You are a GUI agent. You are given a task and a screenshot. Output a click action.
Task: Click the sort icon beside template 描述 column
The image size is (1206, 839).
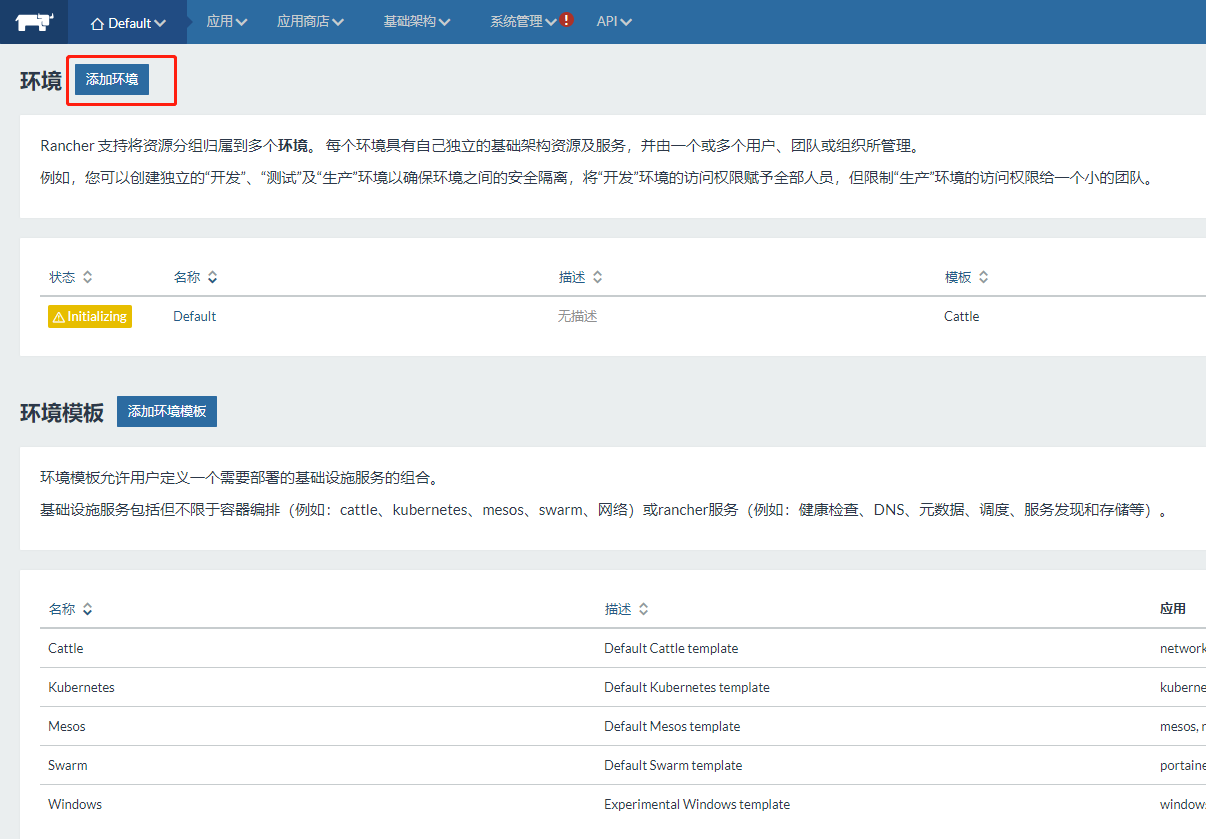643,609
